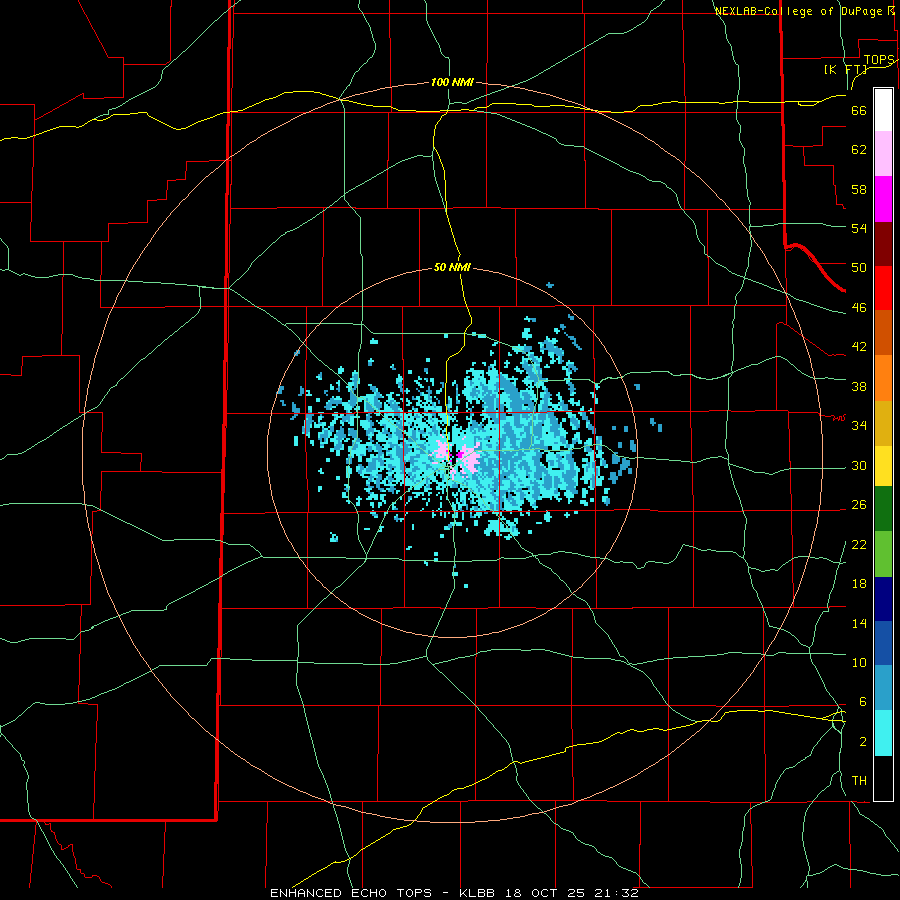Click the K FT units label

845,69
